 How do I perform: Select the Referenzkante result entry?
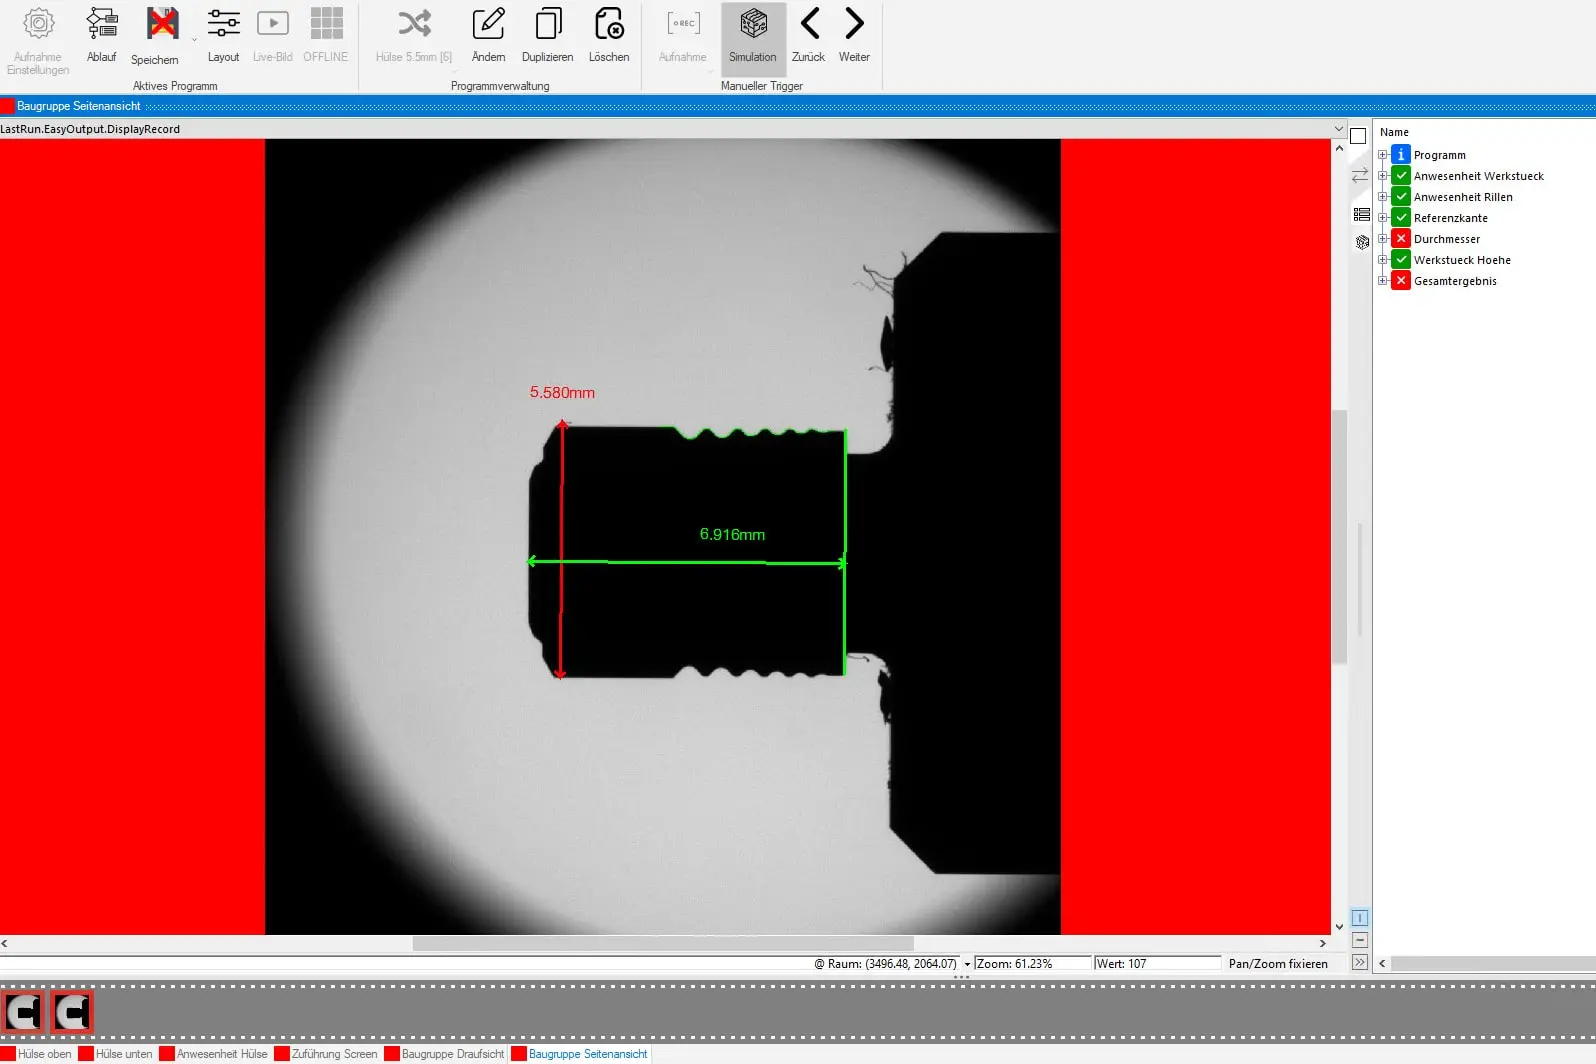pos(1450,218)
